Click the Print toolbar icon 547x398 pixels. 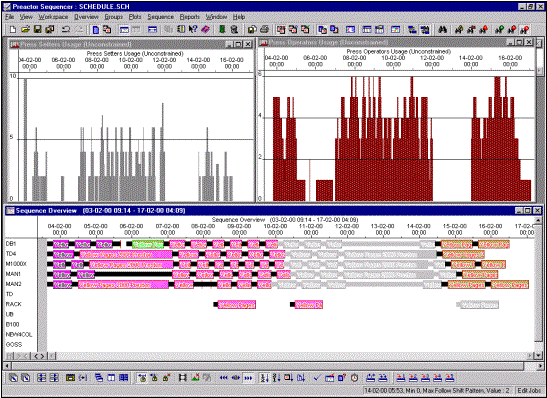point(264,30)
